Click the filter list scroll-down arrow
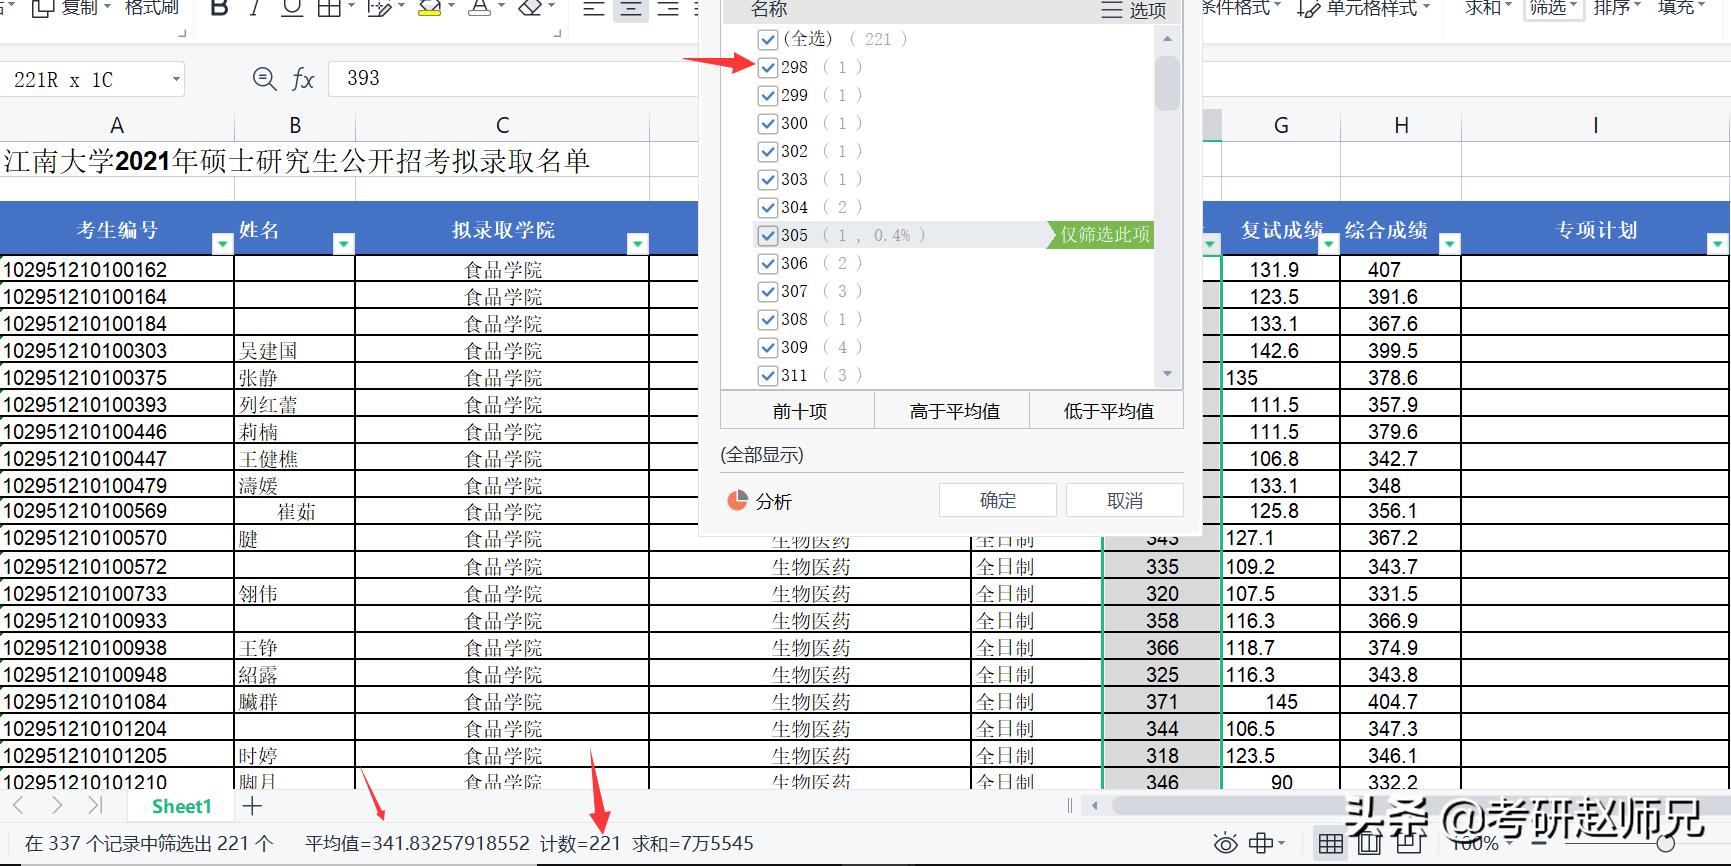Viewport: 1731px width, 866px height. [1167, 374]
